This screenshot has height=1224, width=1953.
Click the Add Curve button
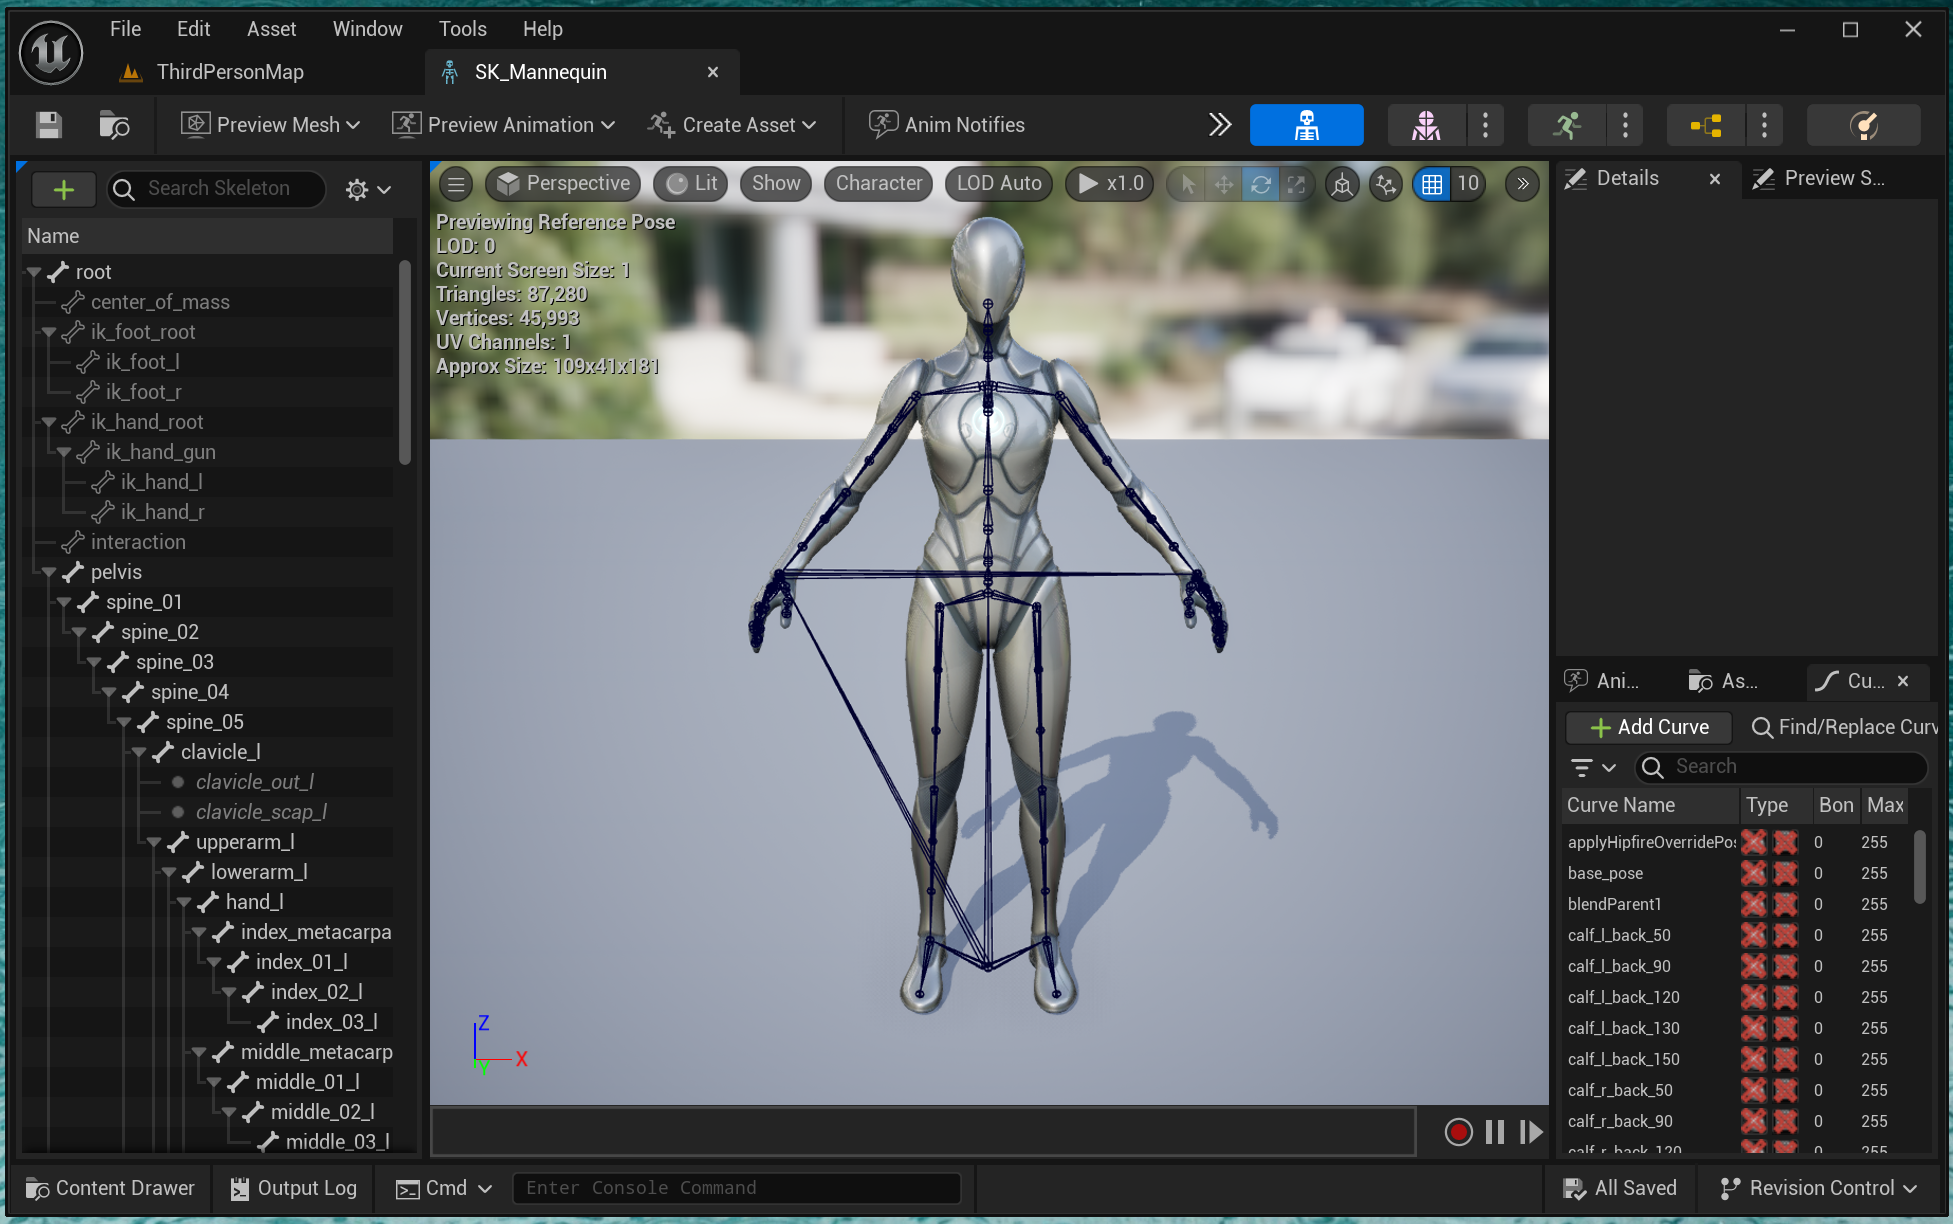click(x=1649, y=727)
